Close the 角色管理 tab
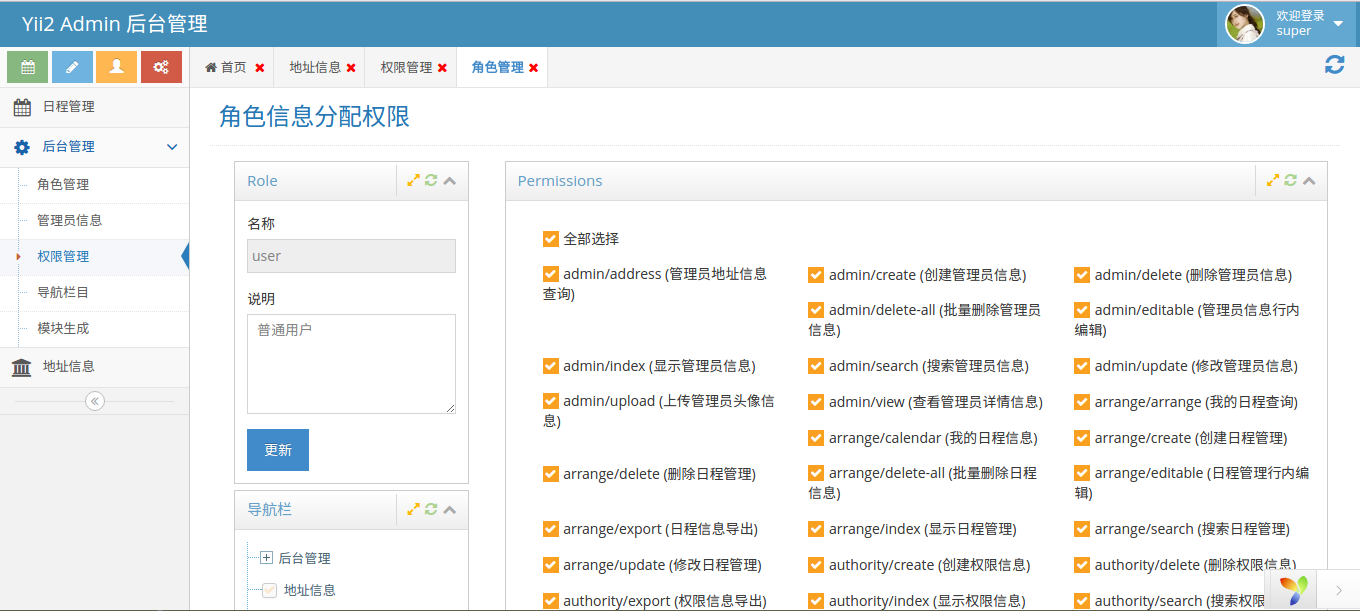Image resolution: width=1360 pixels, height=611 pixels. coord(533,68)
